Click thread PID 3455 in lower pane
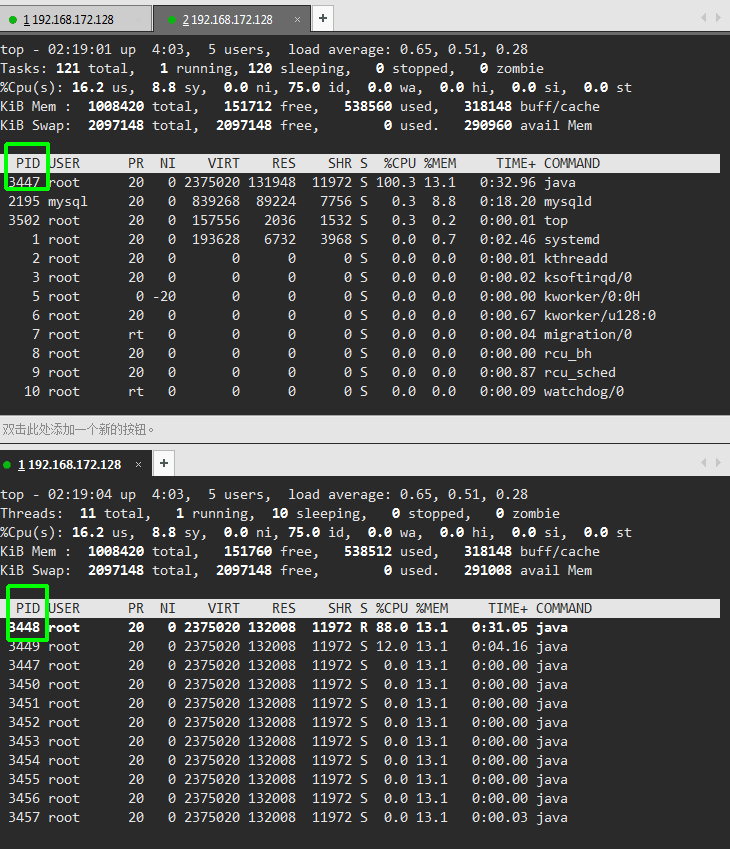Viewport: 730px width, 849px height. click(x=24, y=779)
